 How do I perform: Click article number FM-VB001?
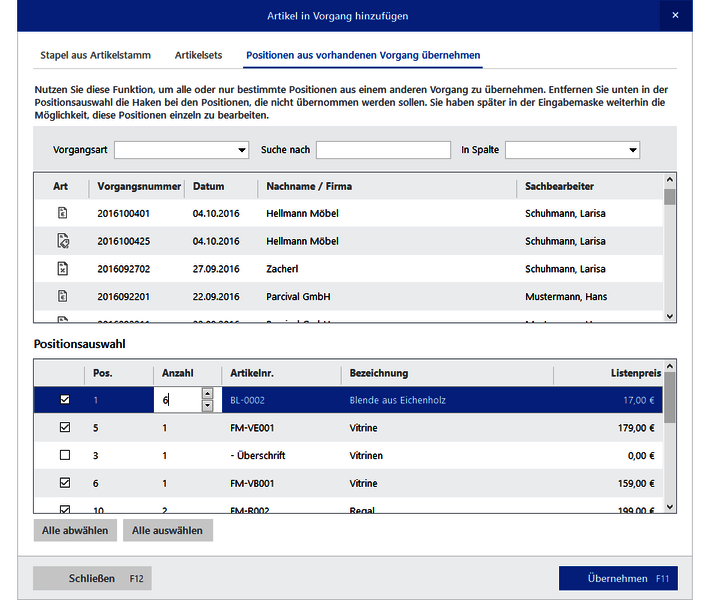pos(252,484)
